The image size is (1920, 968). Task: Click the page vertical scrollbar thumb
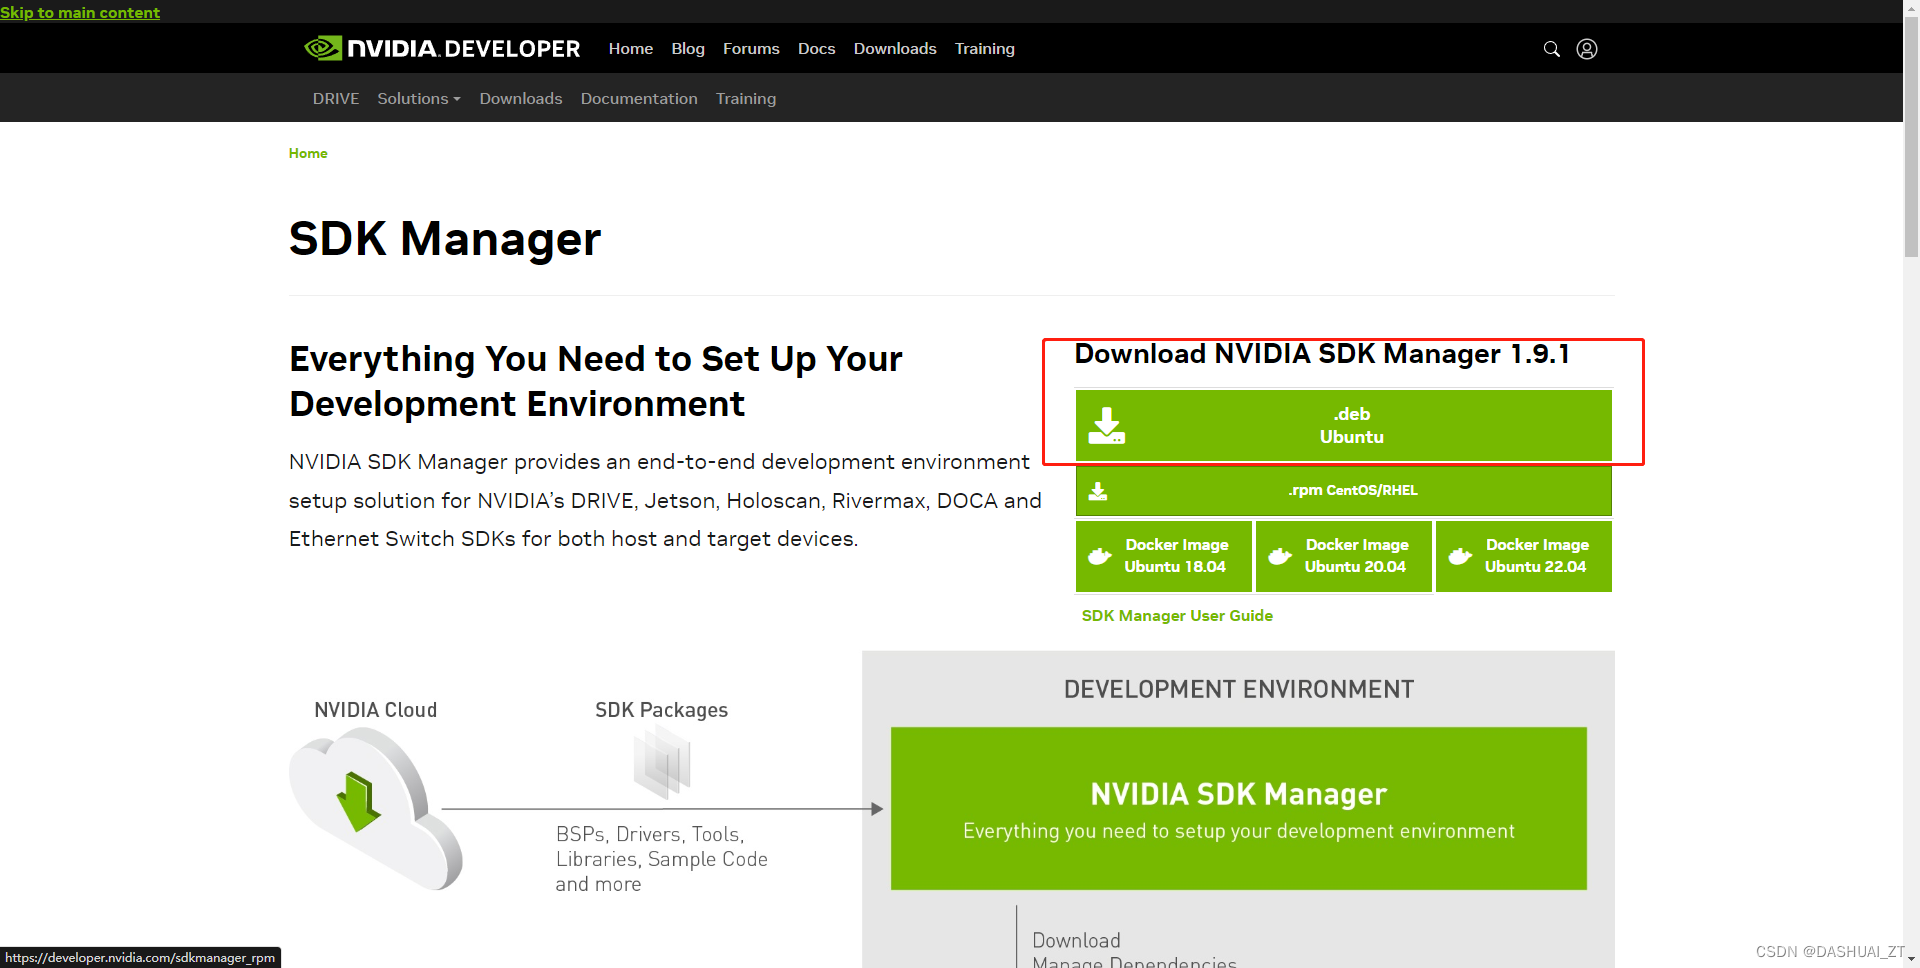tap(1911, 137)
